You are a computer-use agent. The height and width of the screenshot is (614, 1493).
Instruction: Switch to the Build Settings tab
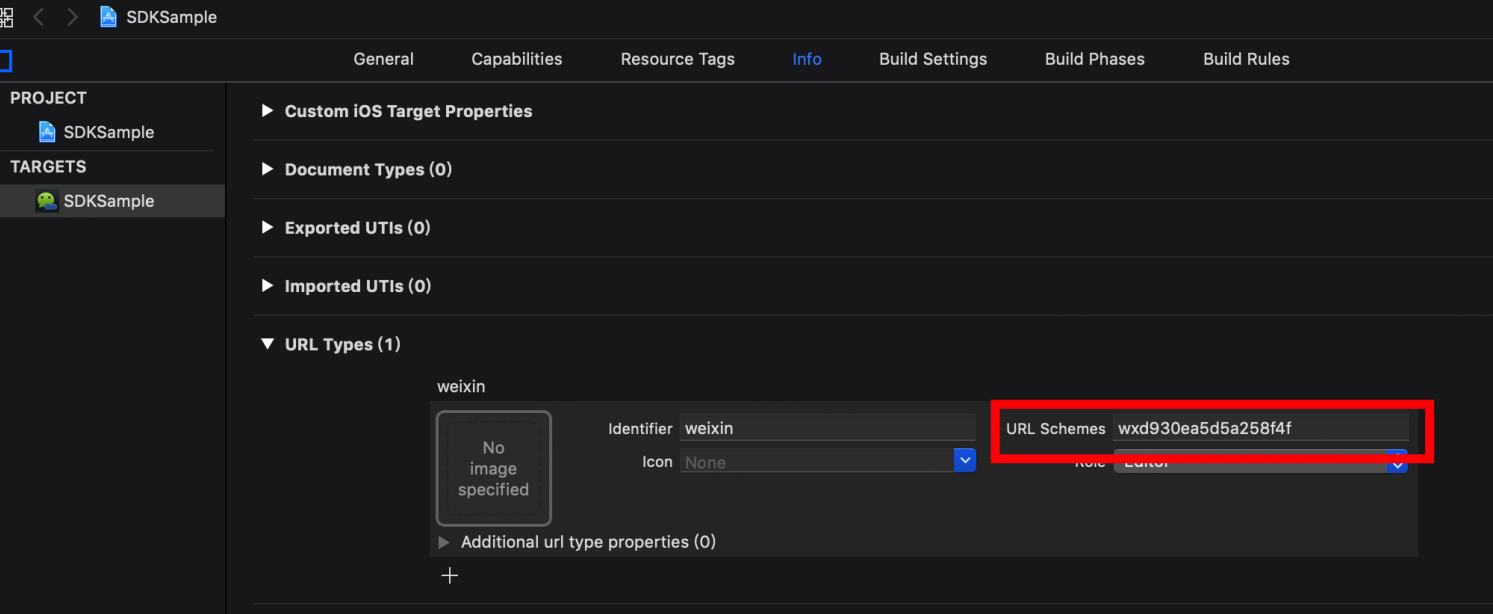coord(933,59)
